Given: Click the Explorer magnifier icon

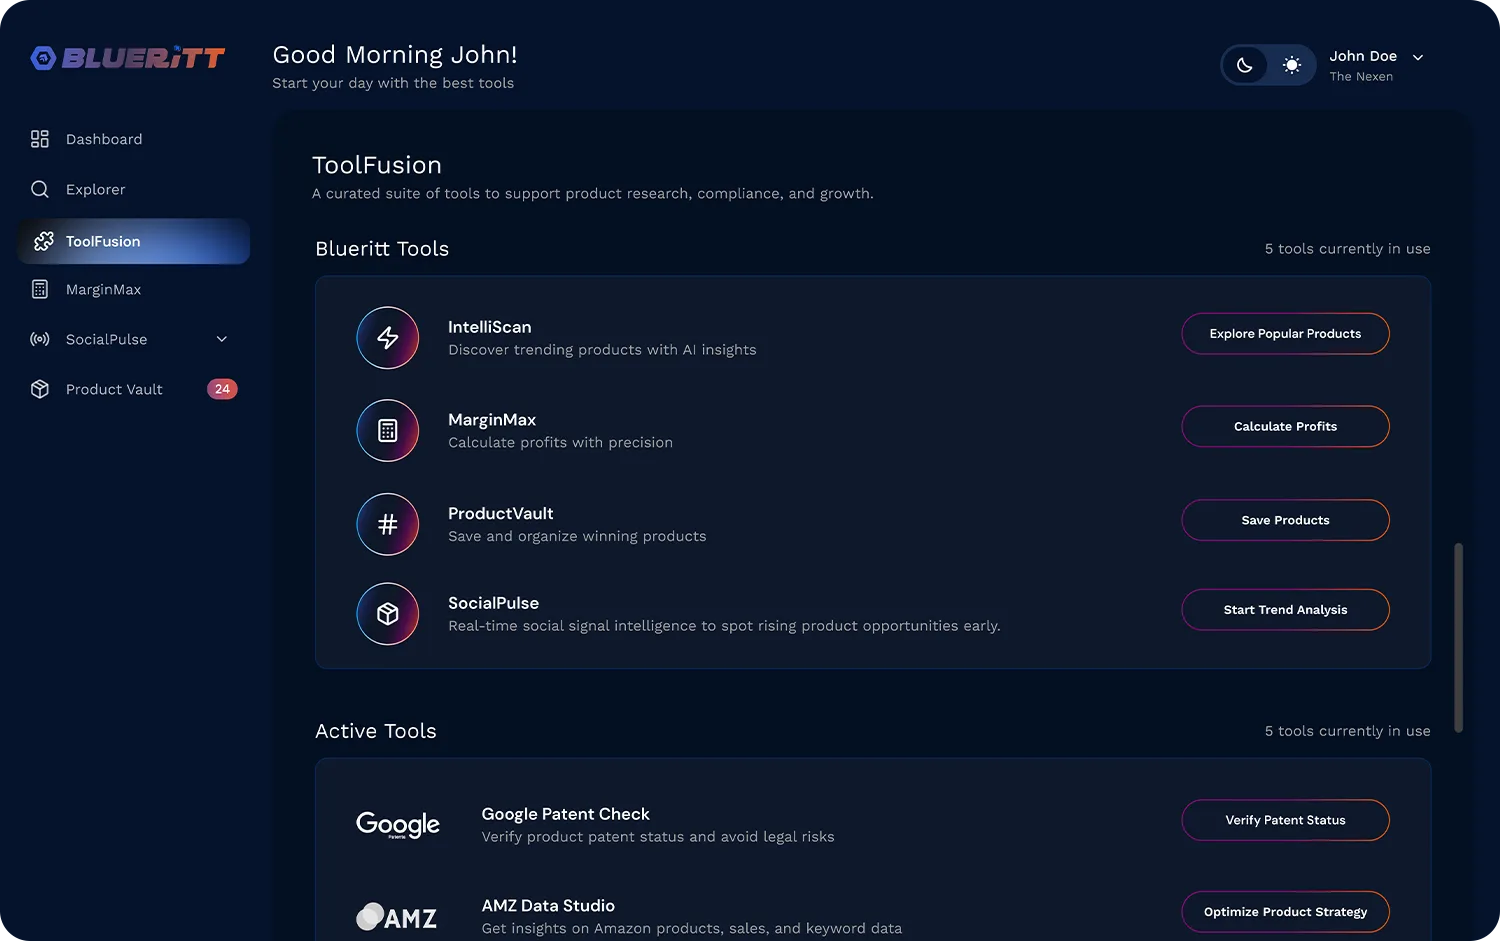Looking at the screenshot, I should coord(40,189).
